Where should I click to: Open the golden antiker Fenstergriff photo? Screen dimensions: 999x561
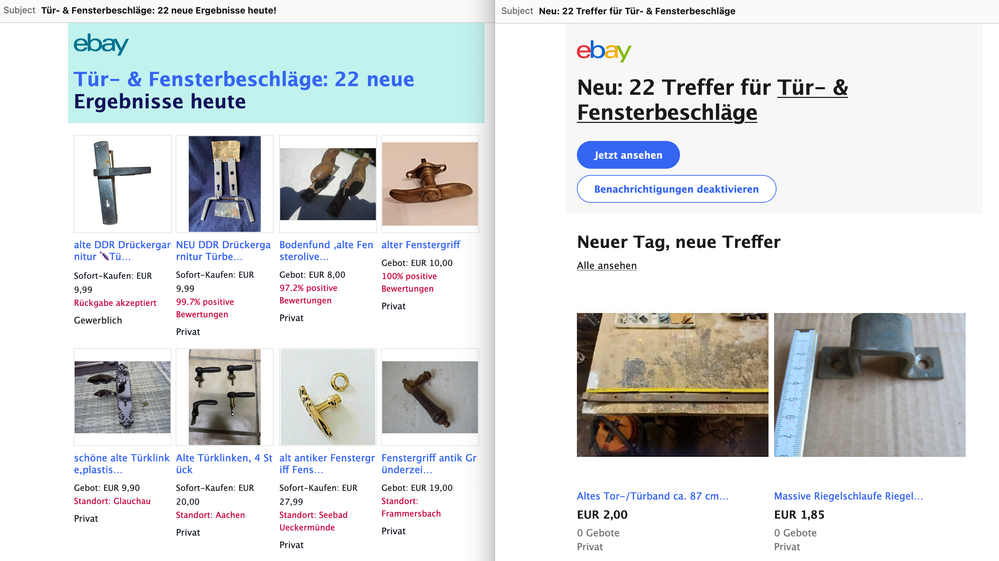point(327,397)
